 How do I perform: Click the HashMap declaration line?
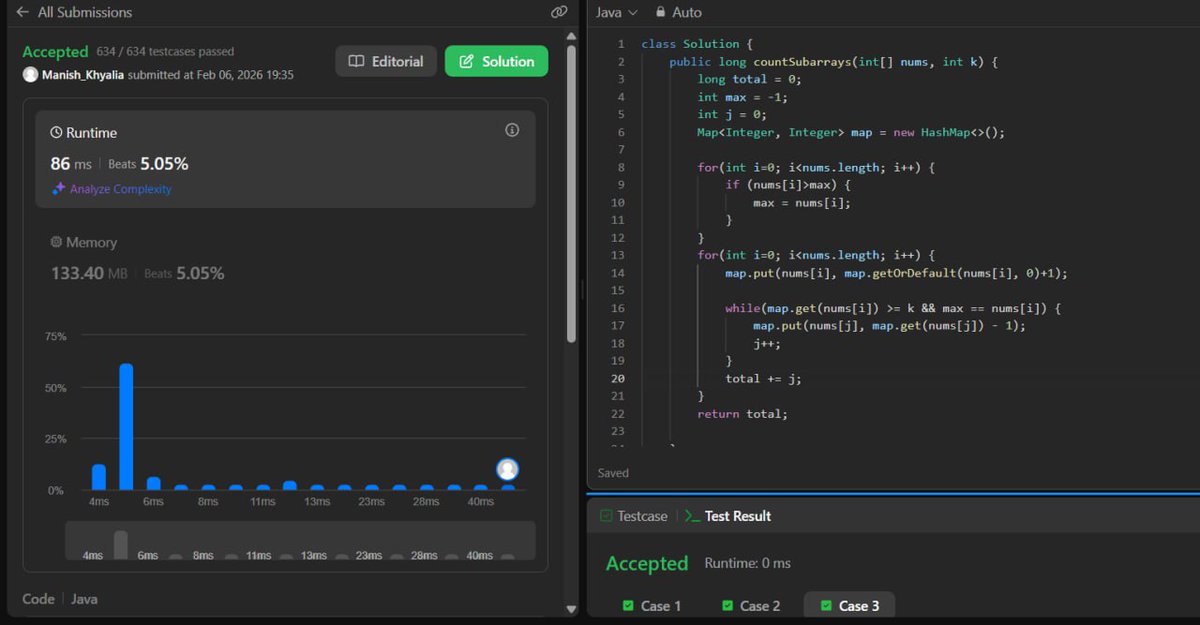point(850,132)
